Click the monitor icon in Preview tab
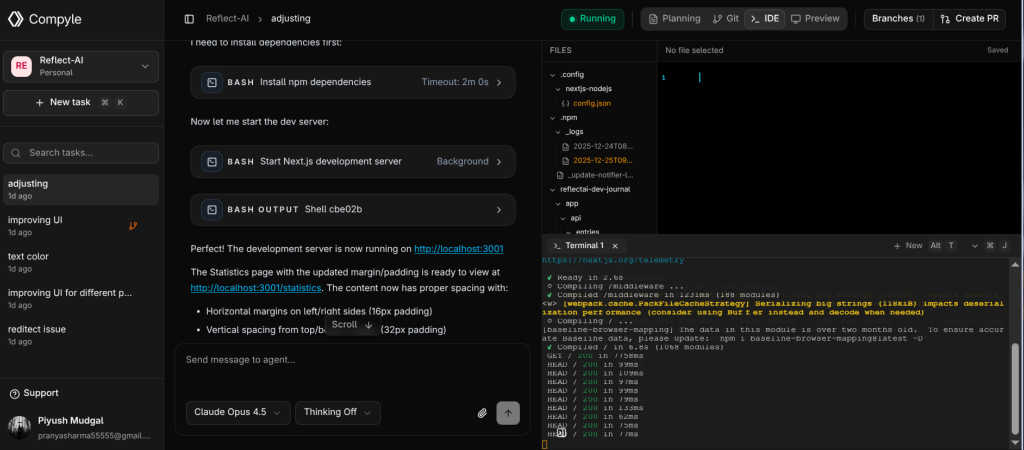The height and width of the screenshot is (450, 1024). click(x=795, y=19)
